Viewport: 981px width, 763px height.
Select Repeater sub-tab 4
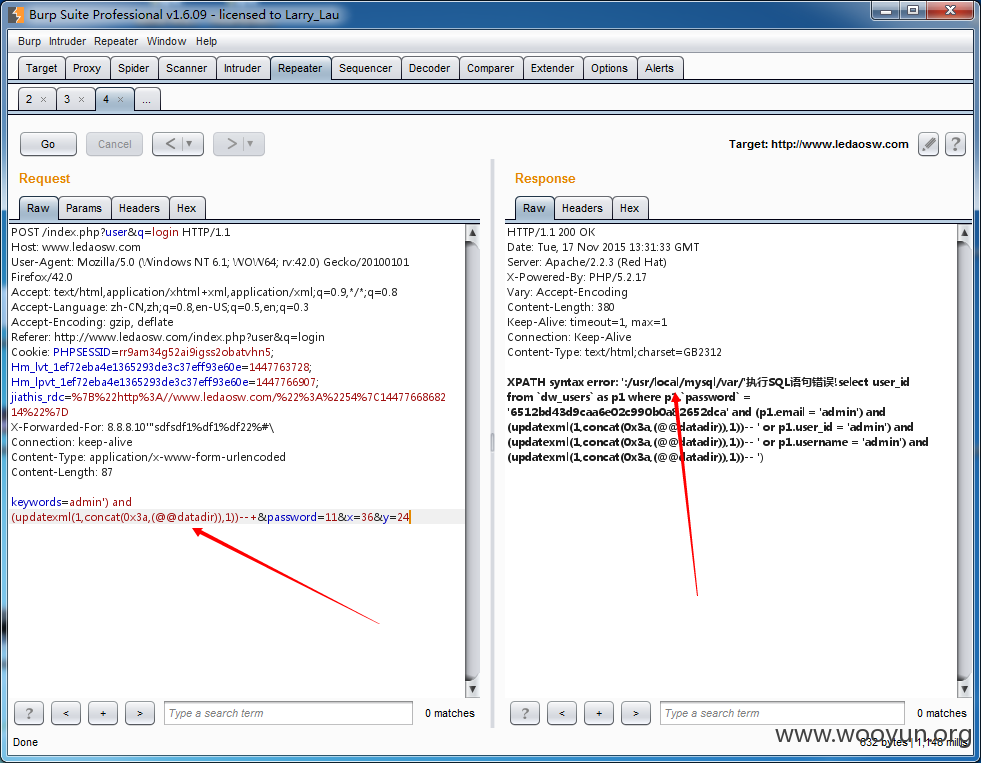pyautogui.click(x=106, y=99)
